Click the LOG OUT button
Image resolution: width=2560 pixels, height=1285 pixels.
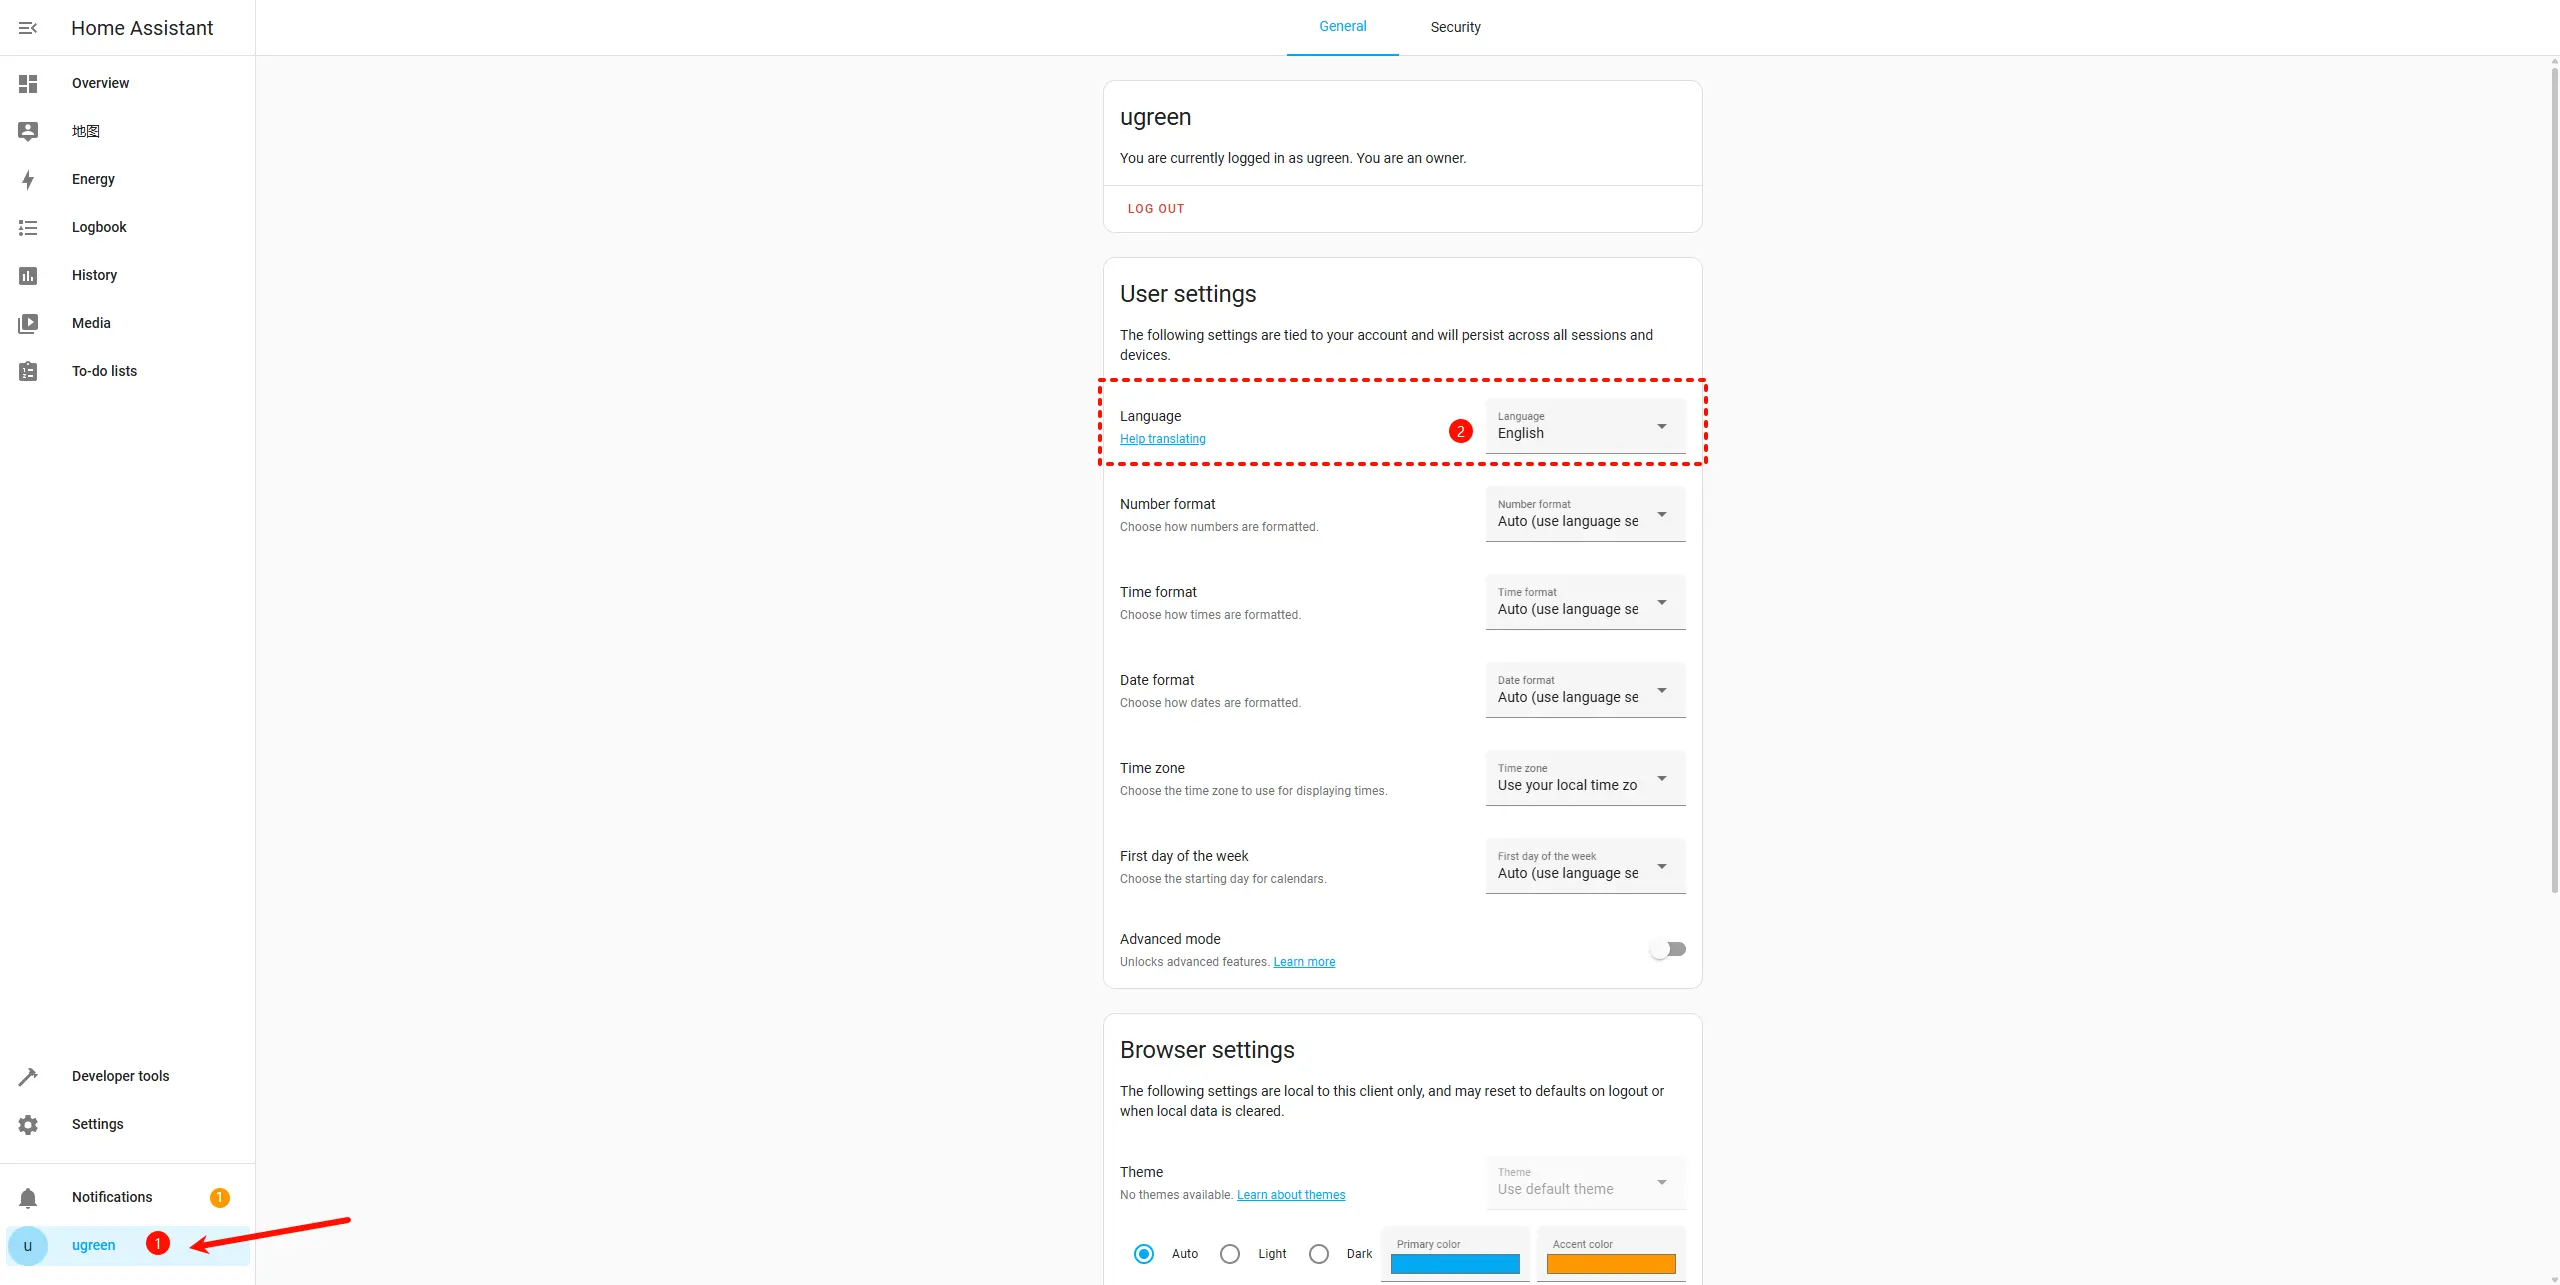[1156, 209]
